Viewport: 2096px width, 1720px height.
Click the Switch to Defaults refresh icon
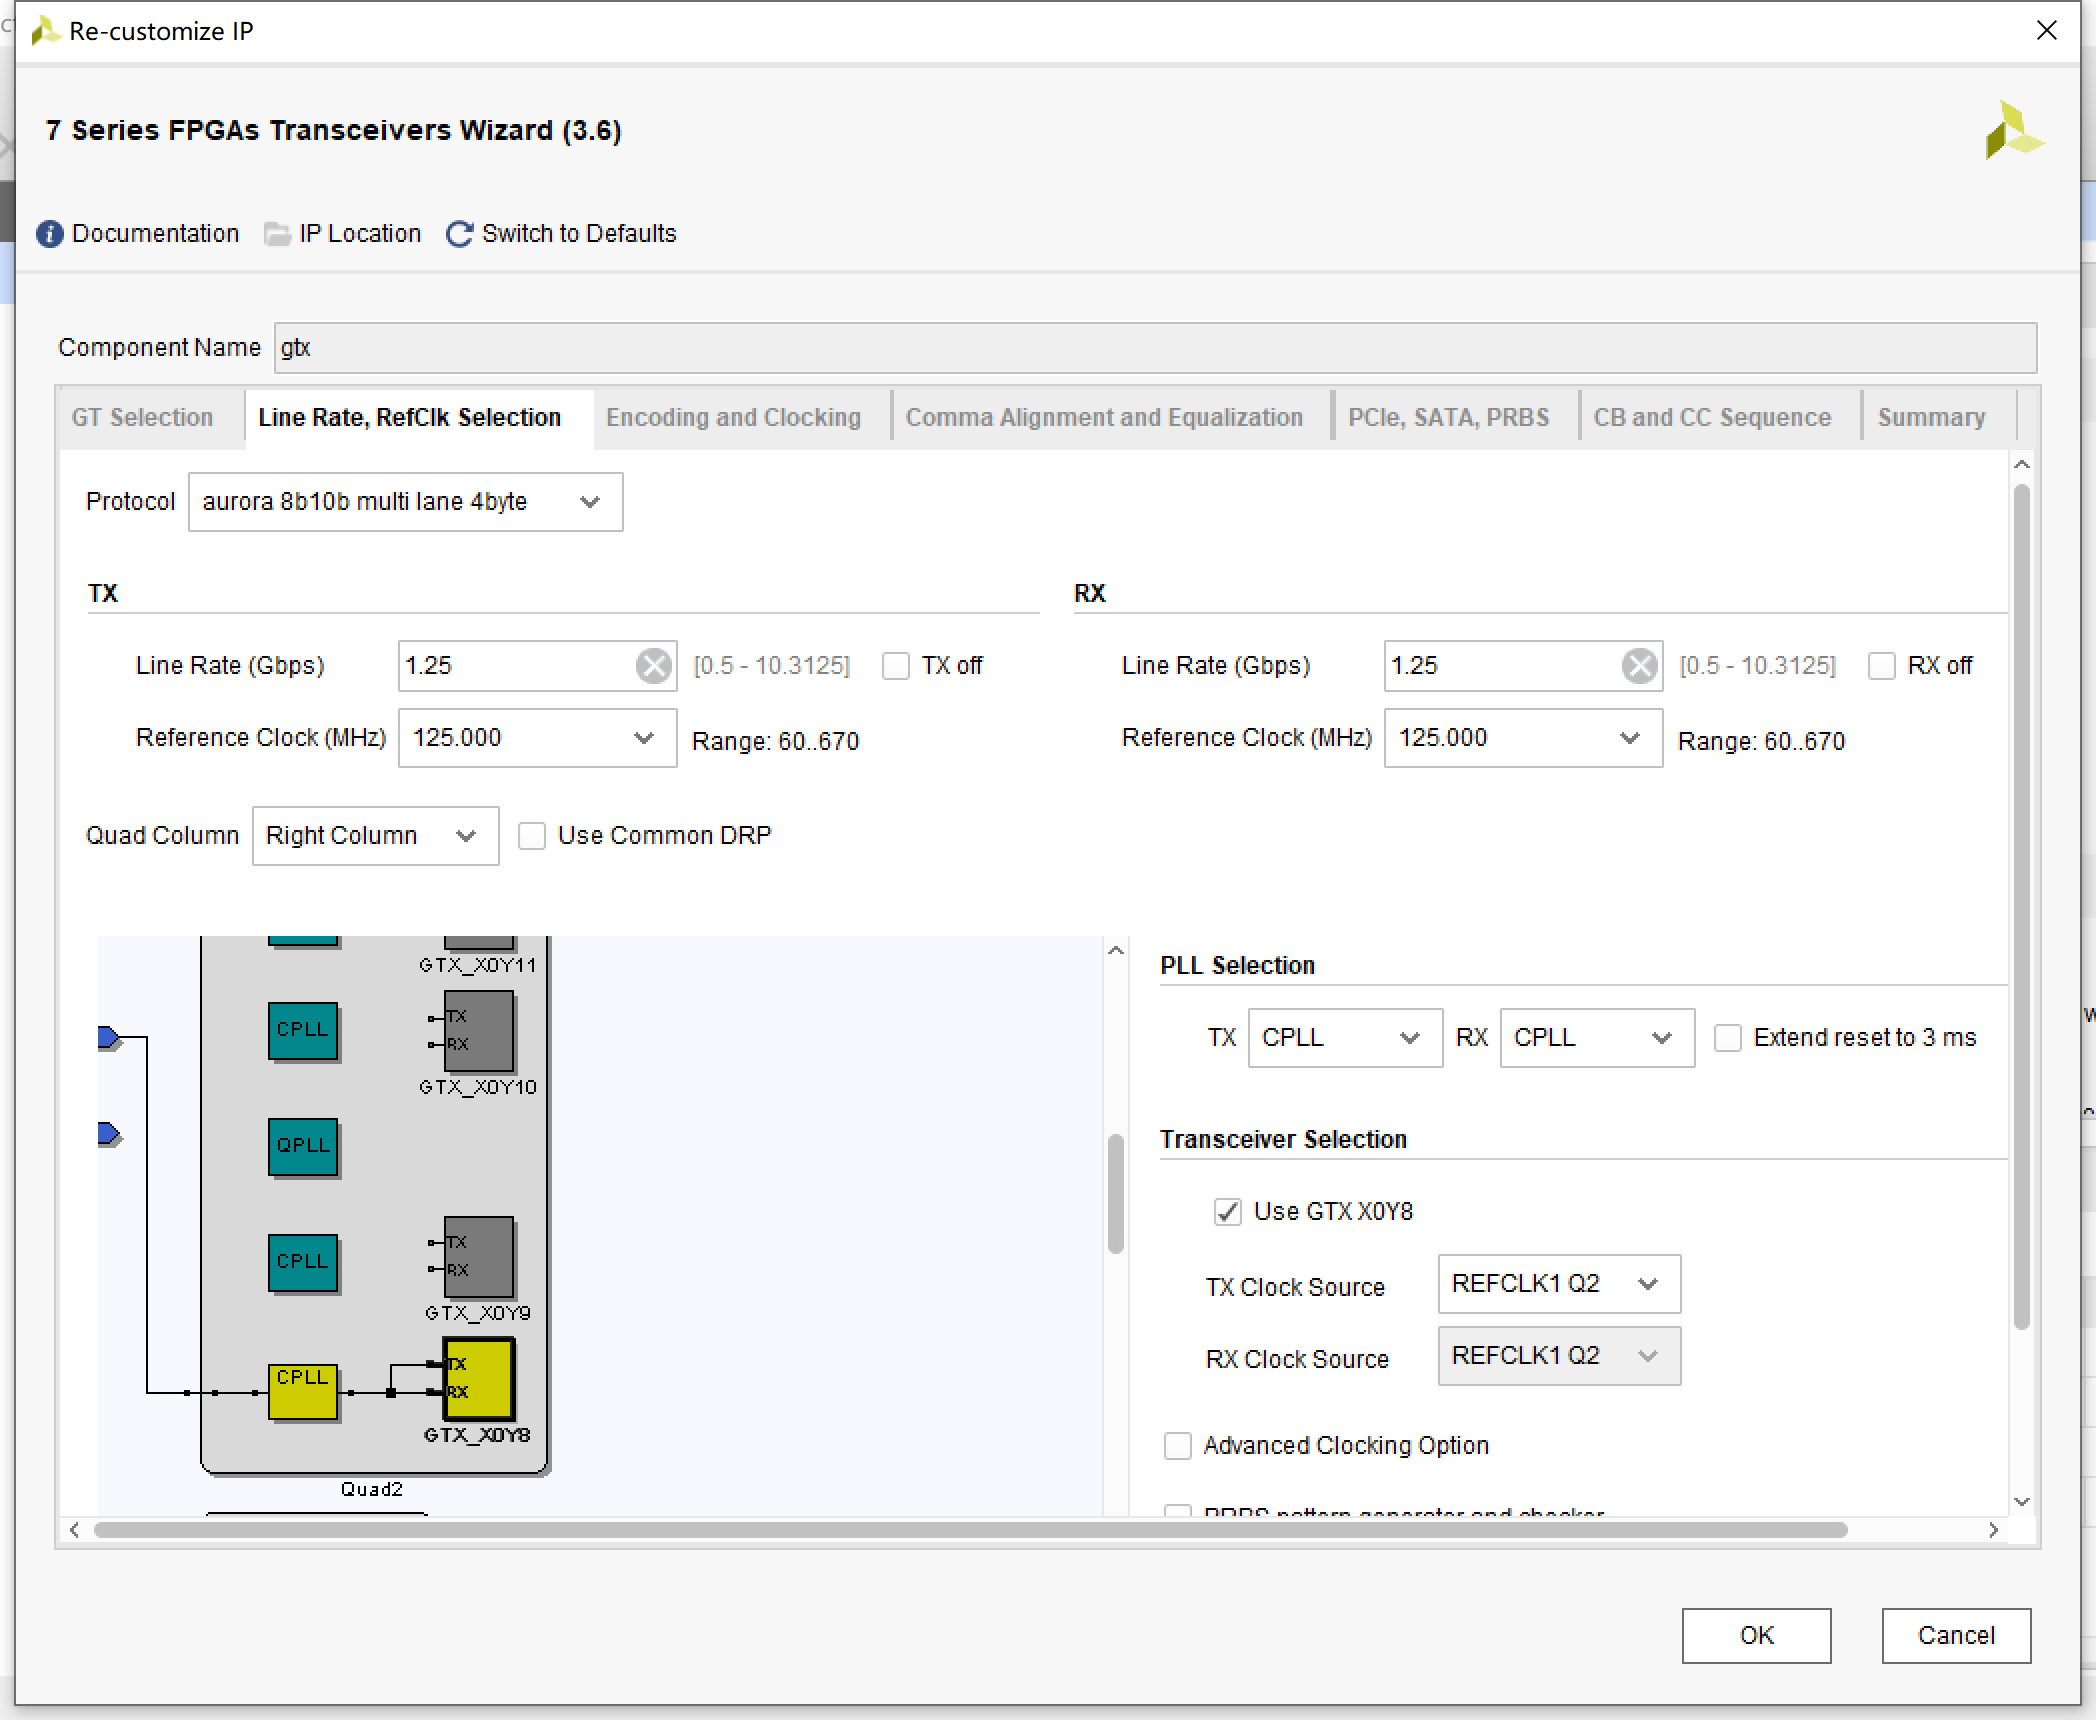click(459, 234)
